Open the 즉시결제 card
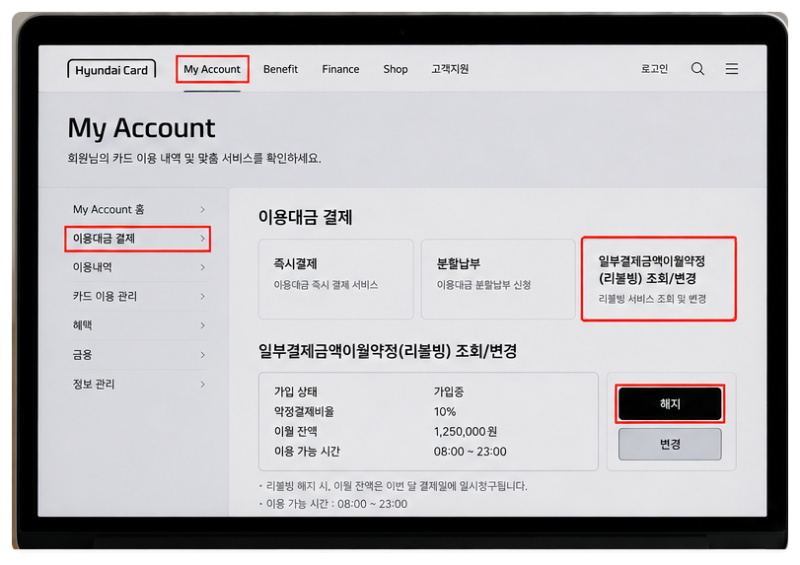The image size is (800, 565). 336,279
